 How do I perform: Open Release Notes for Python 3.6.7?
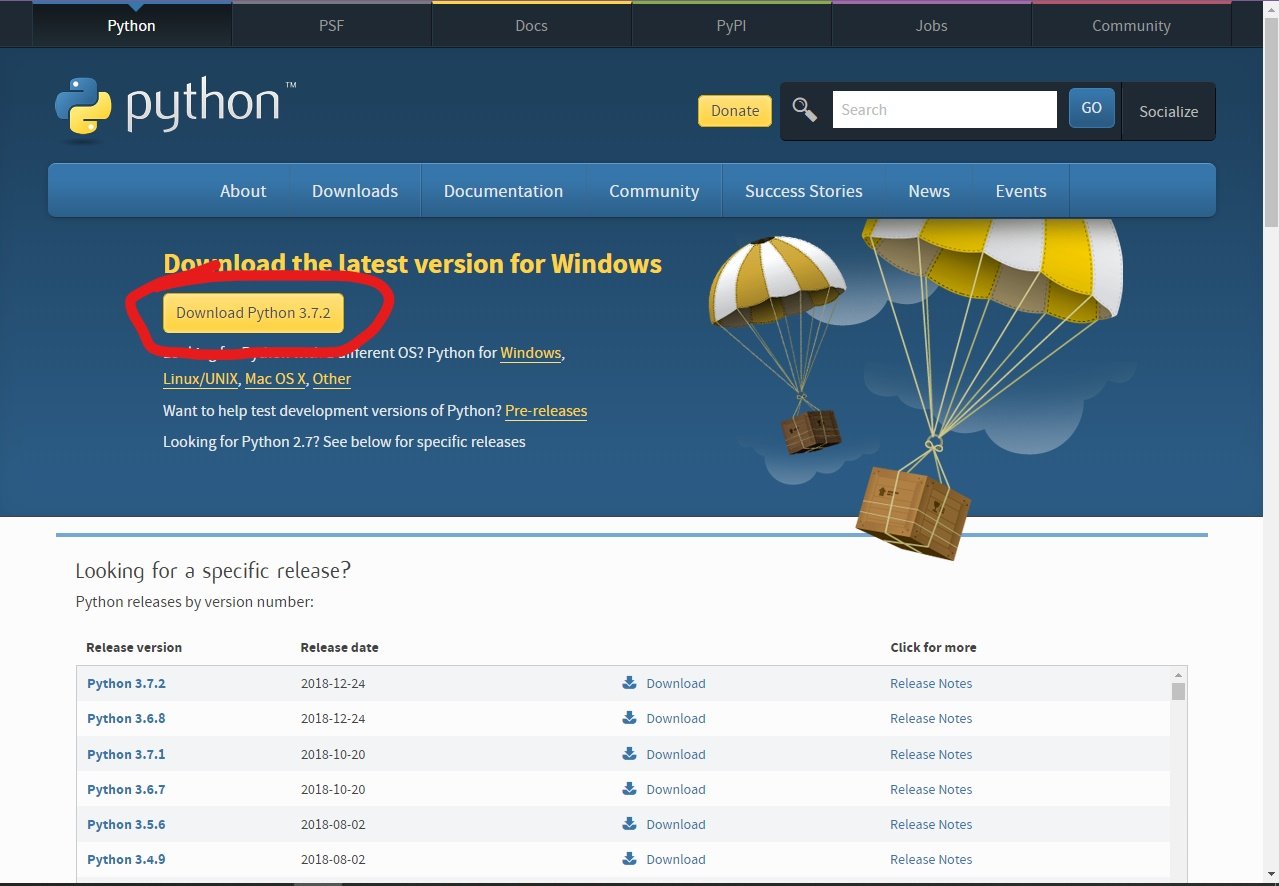[x=931, y=789]
